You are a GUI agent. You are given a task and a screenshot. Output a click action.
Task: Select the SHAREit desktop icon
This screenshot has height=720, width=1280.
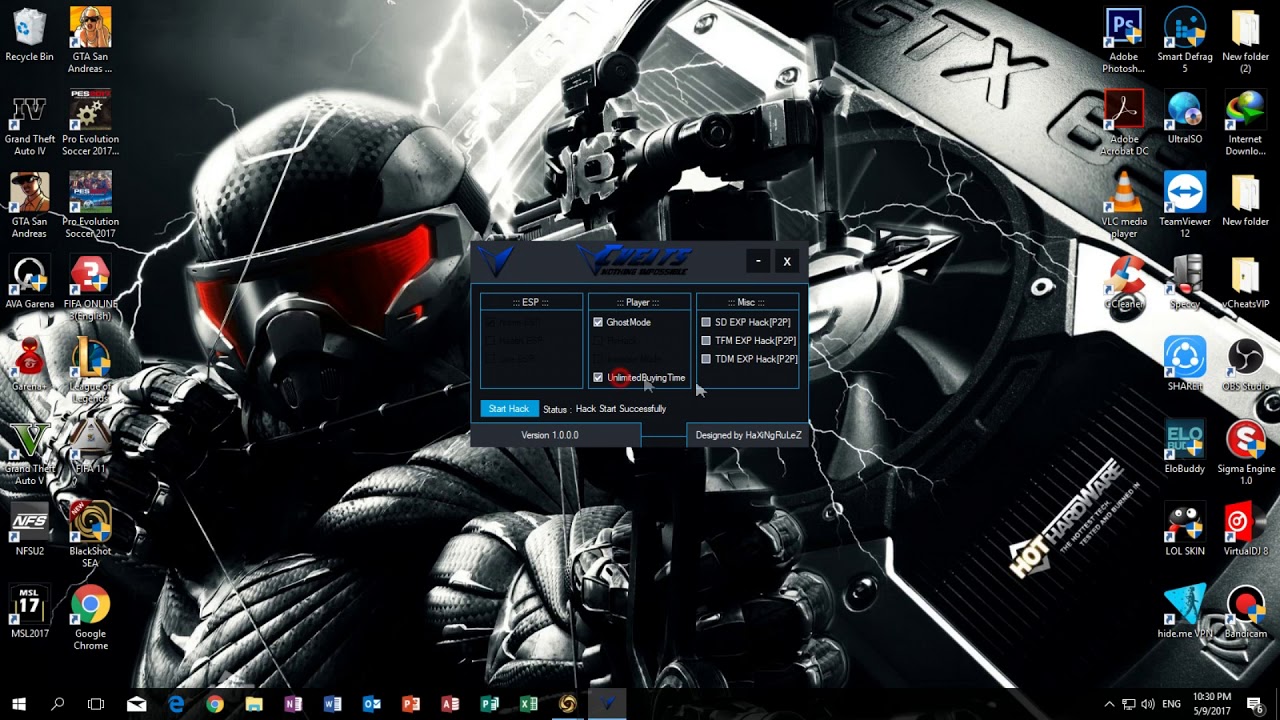(x=1185, y=365)
